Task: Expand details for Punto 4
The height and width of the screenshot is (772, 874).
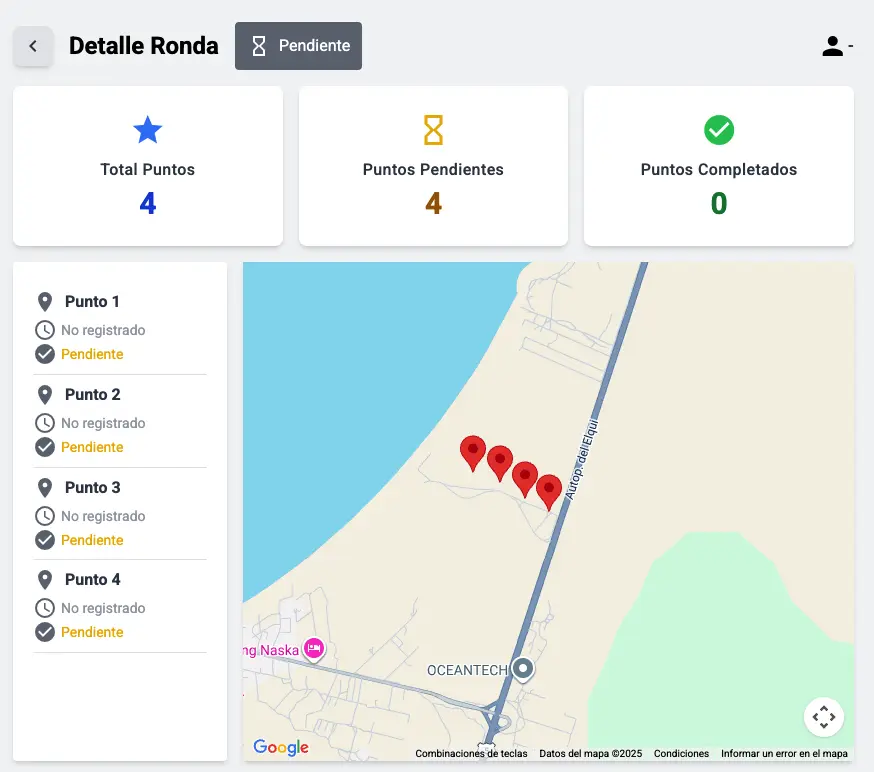Action: (x=93, y=579)
